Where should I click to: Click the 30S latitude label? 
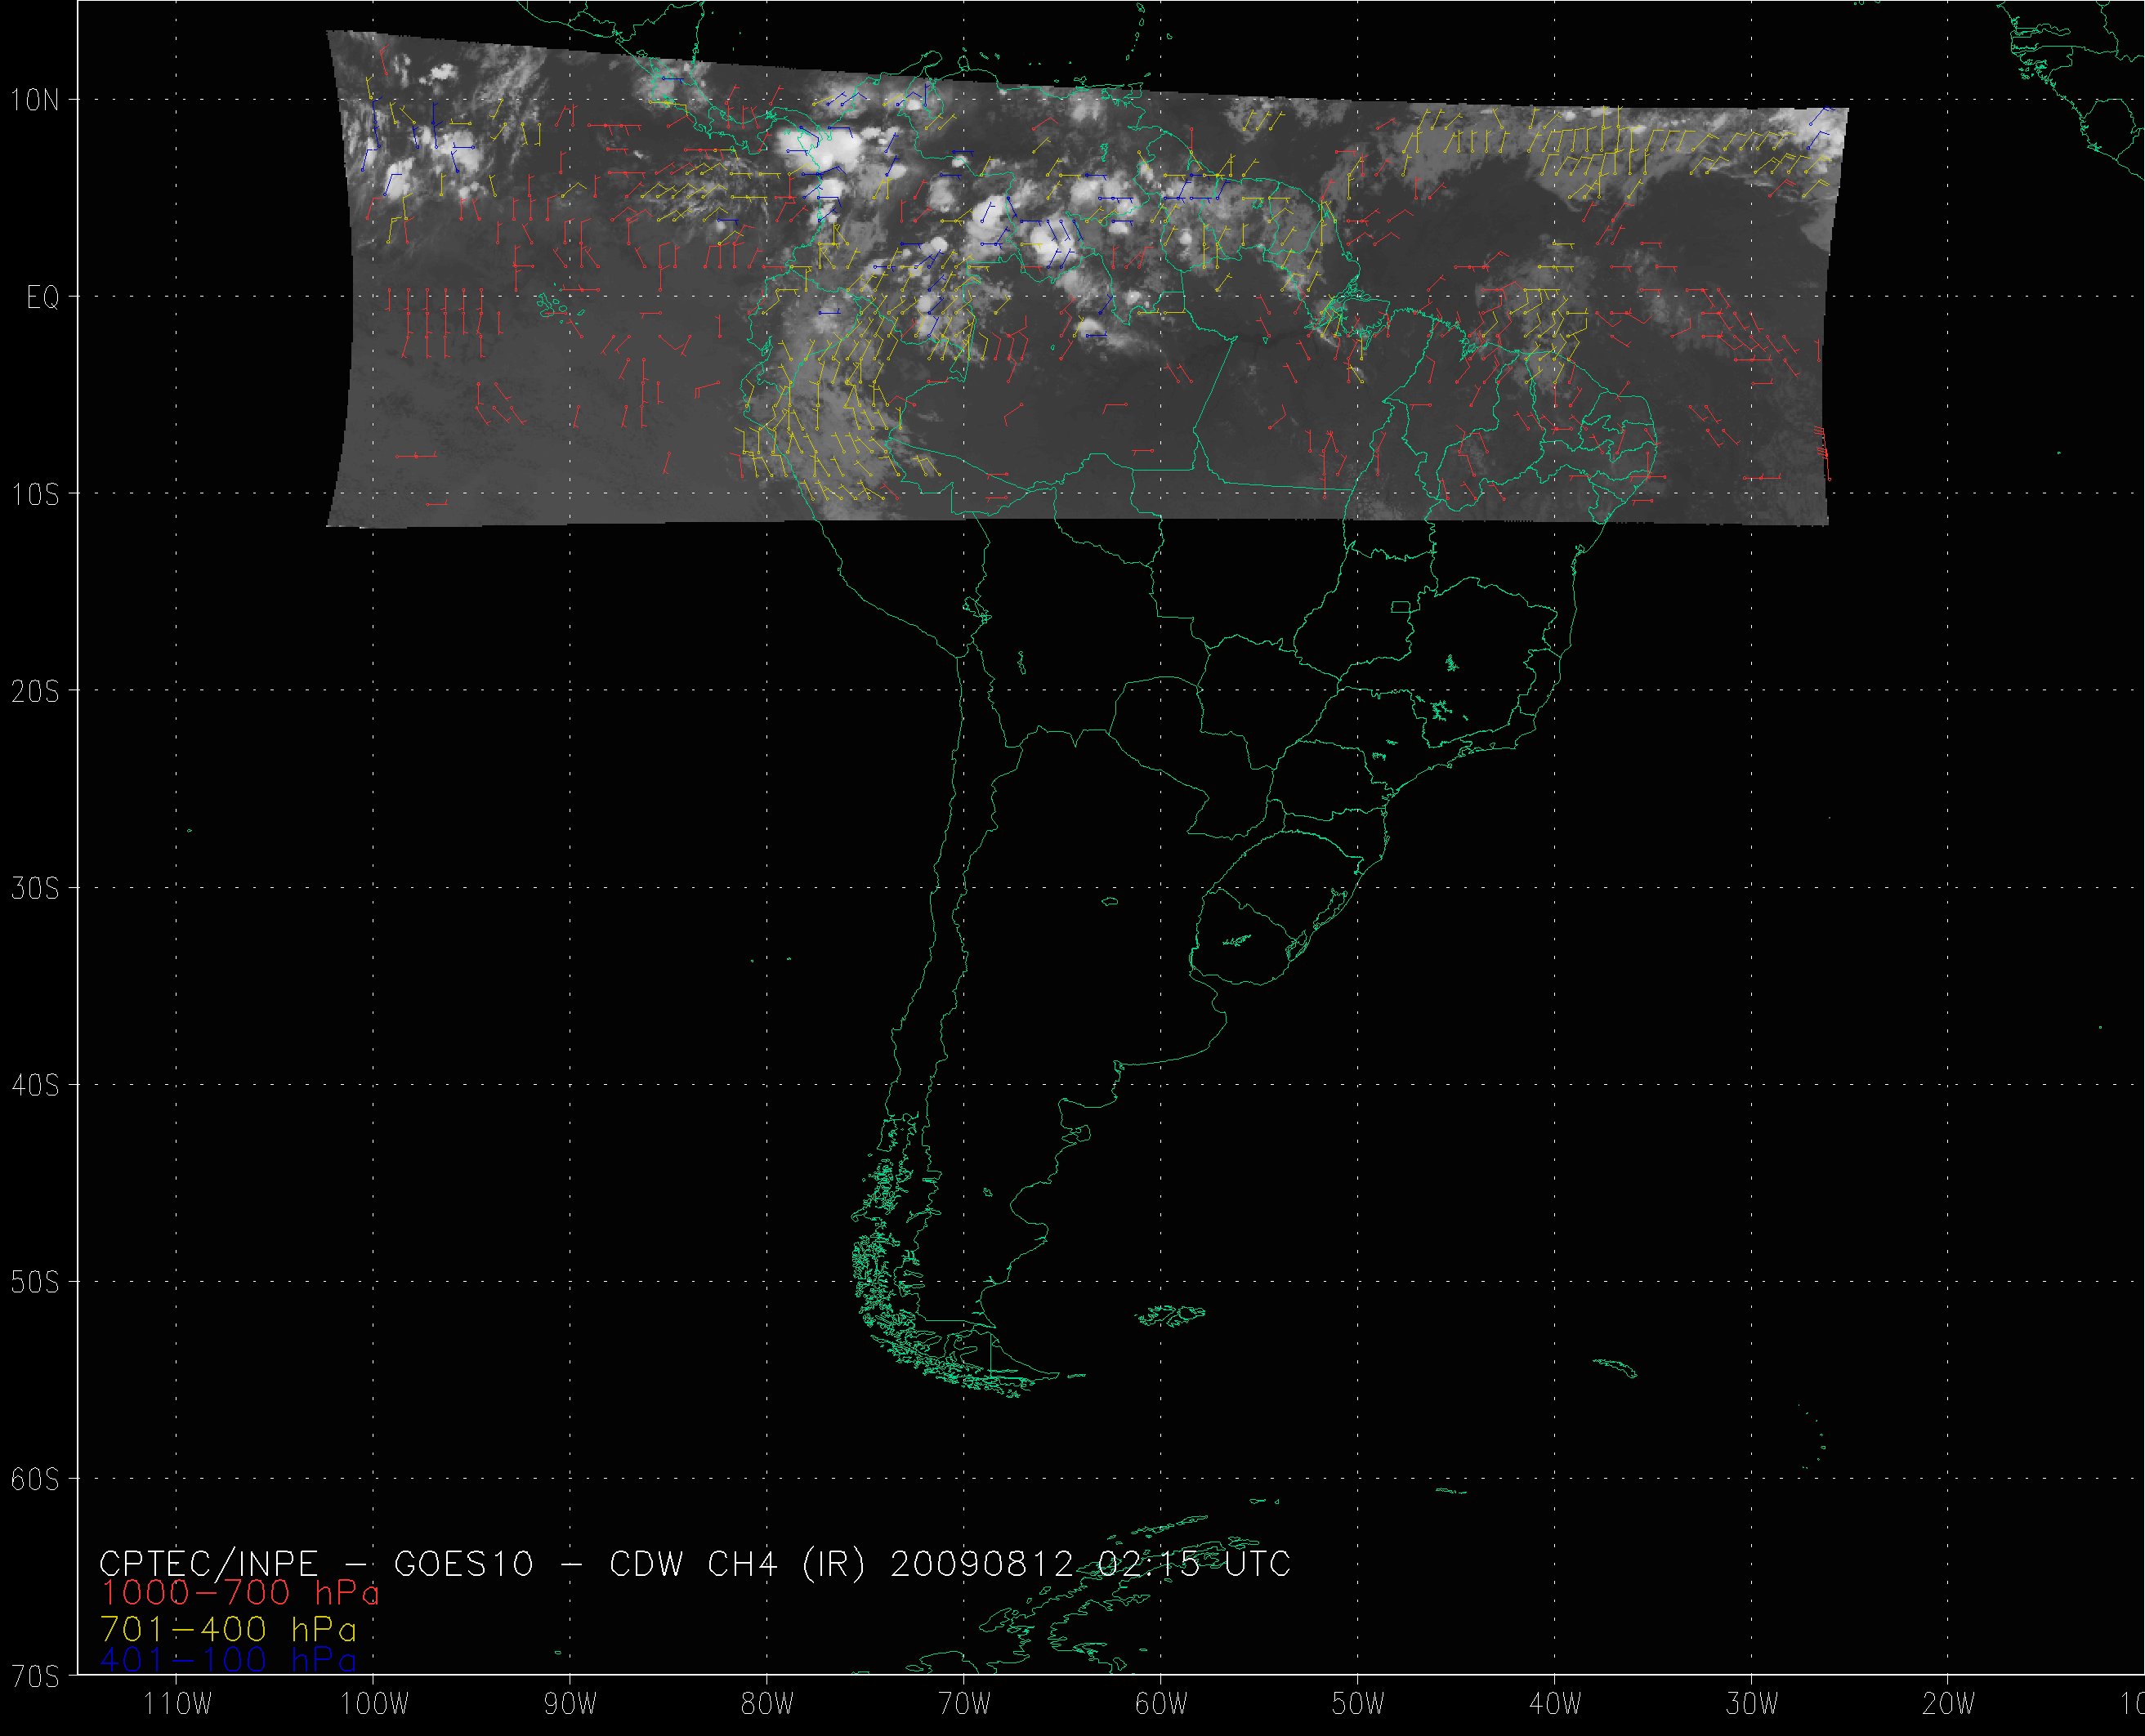pos(34,888)
